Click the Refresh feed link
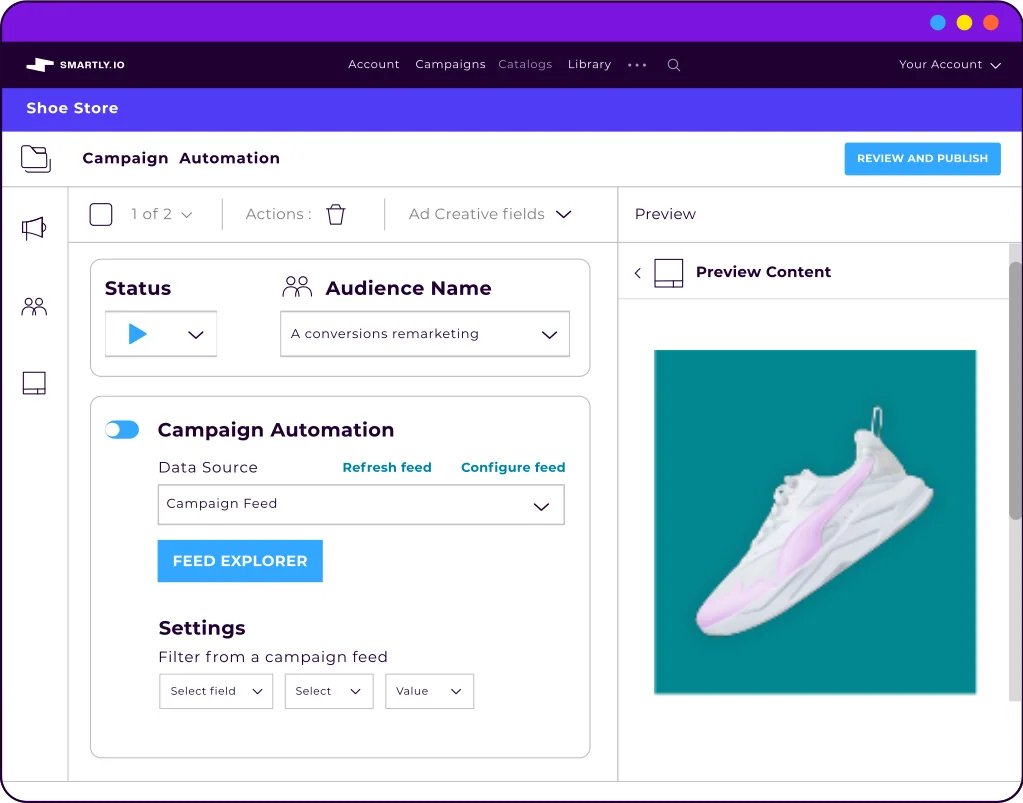 click(387, 467)
